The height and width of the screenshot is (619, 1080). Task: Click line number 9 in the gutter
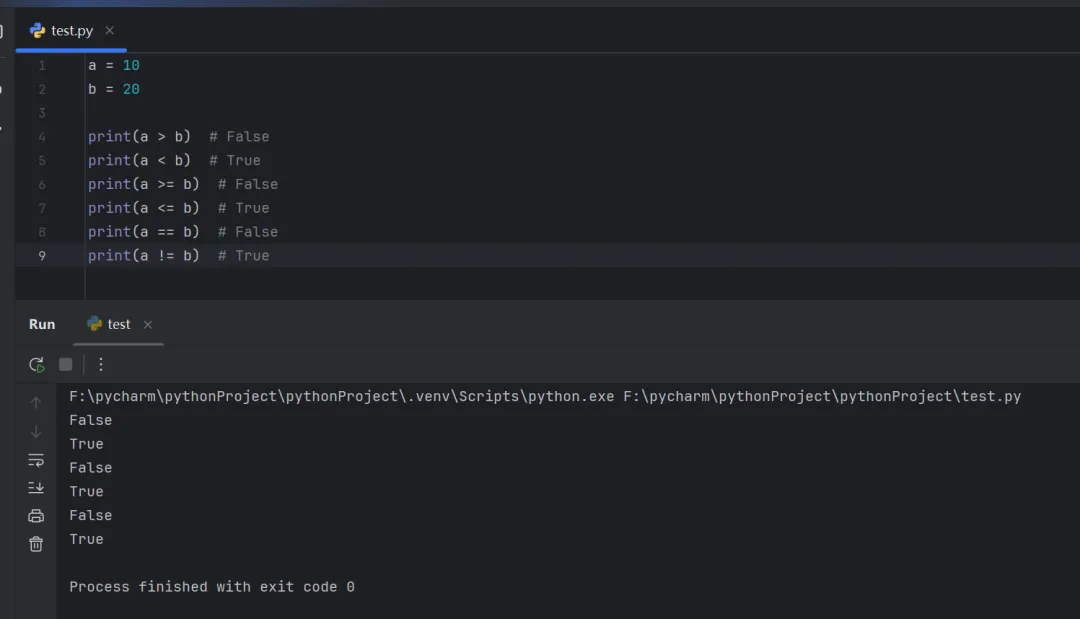pyautogui.click(x=42, y=256)
